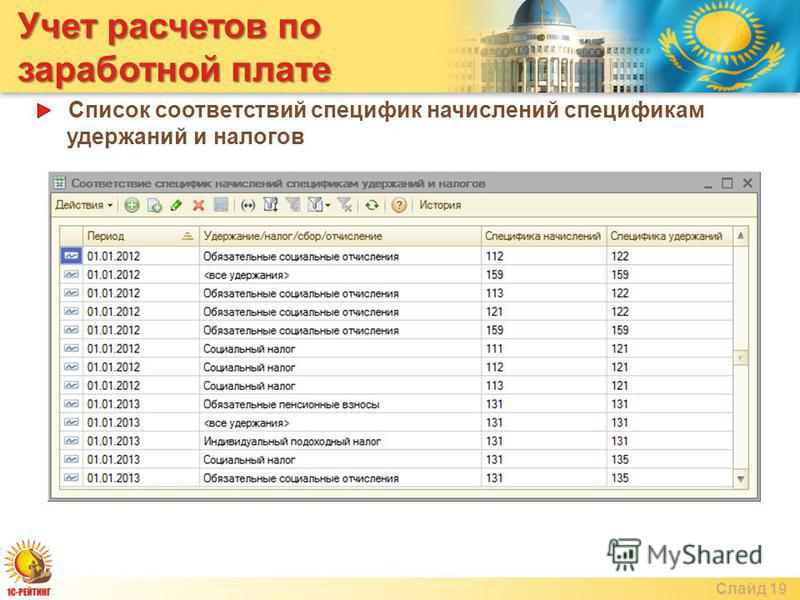Image resolution: width=800 pixels, height=600 pixels.
Task: Close the Соответствие специфик window
Action: 747,183
